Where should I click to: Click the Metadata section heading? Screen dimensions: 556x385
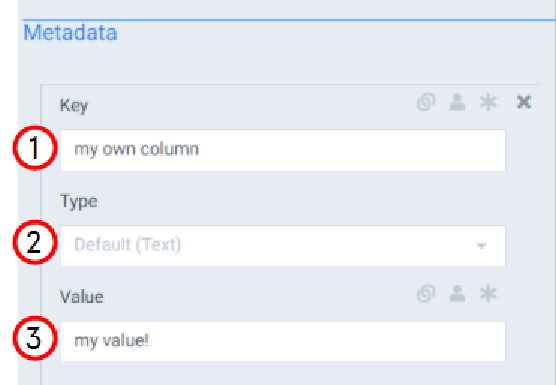[70, 33]
